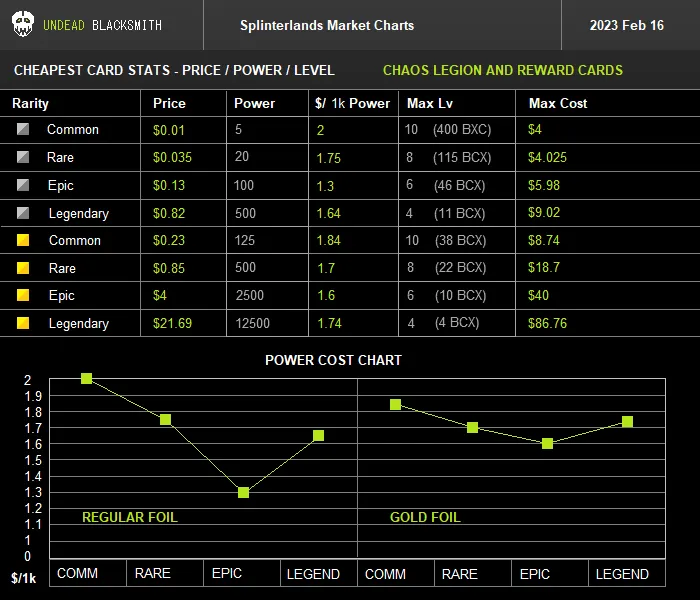
Task: Select the gold foil Epic chart point
Action: [x=547, y=443]
